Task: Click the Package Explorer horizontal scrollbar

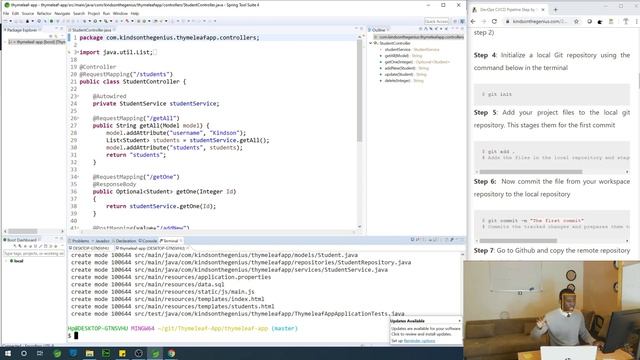Action: pos(22,231)
